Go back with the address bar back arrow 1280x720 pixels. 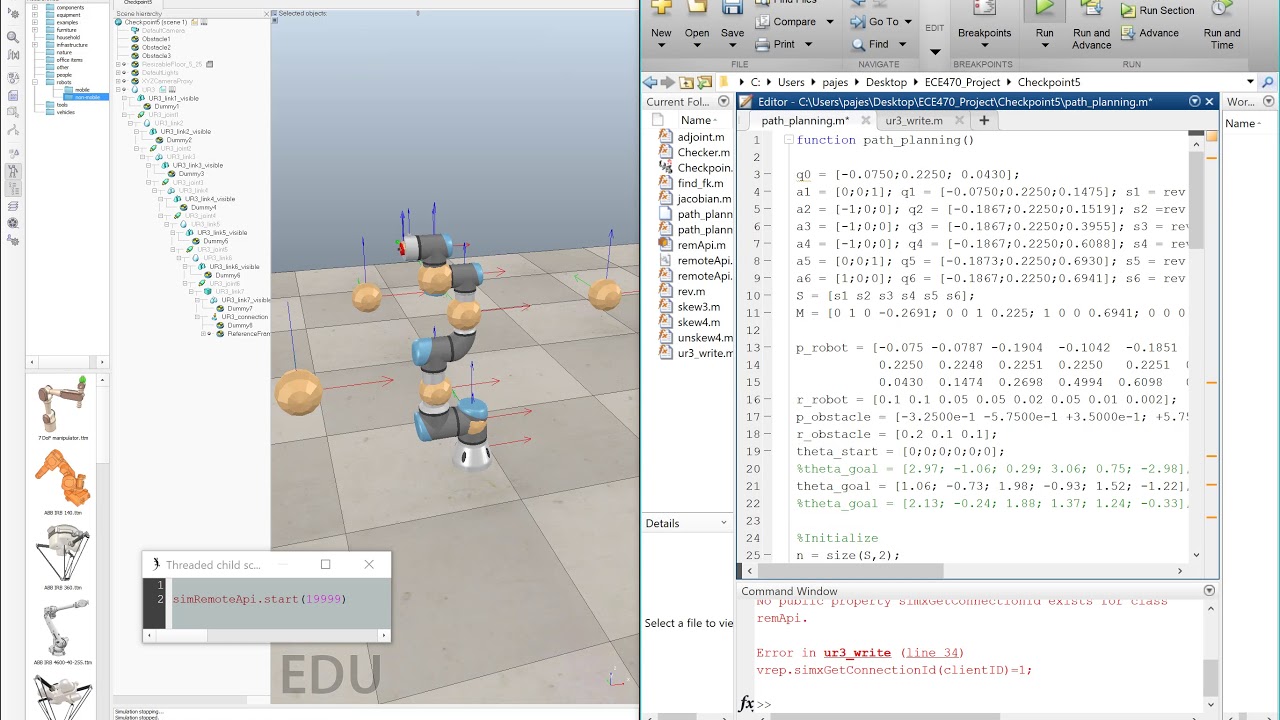pyautogui.click(x=650, y=82)
